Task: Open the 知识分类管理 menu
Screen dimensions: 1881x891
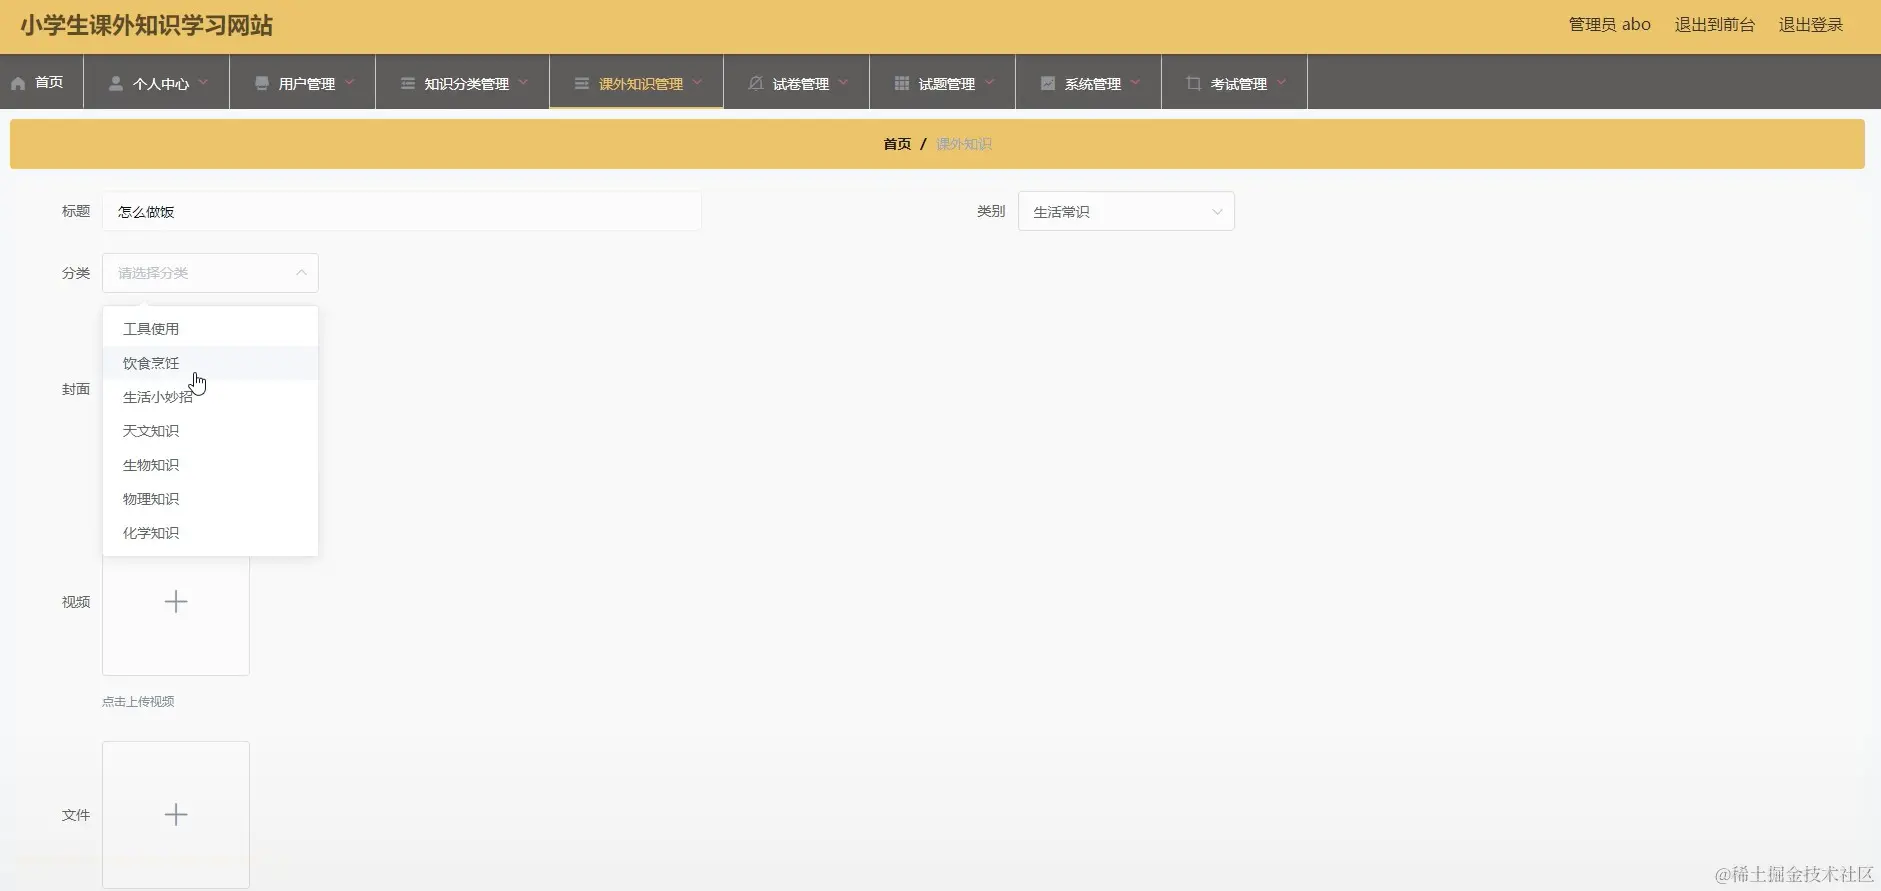Action: coord(463,82)
